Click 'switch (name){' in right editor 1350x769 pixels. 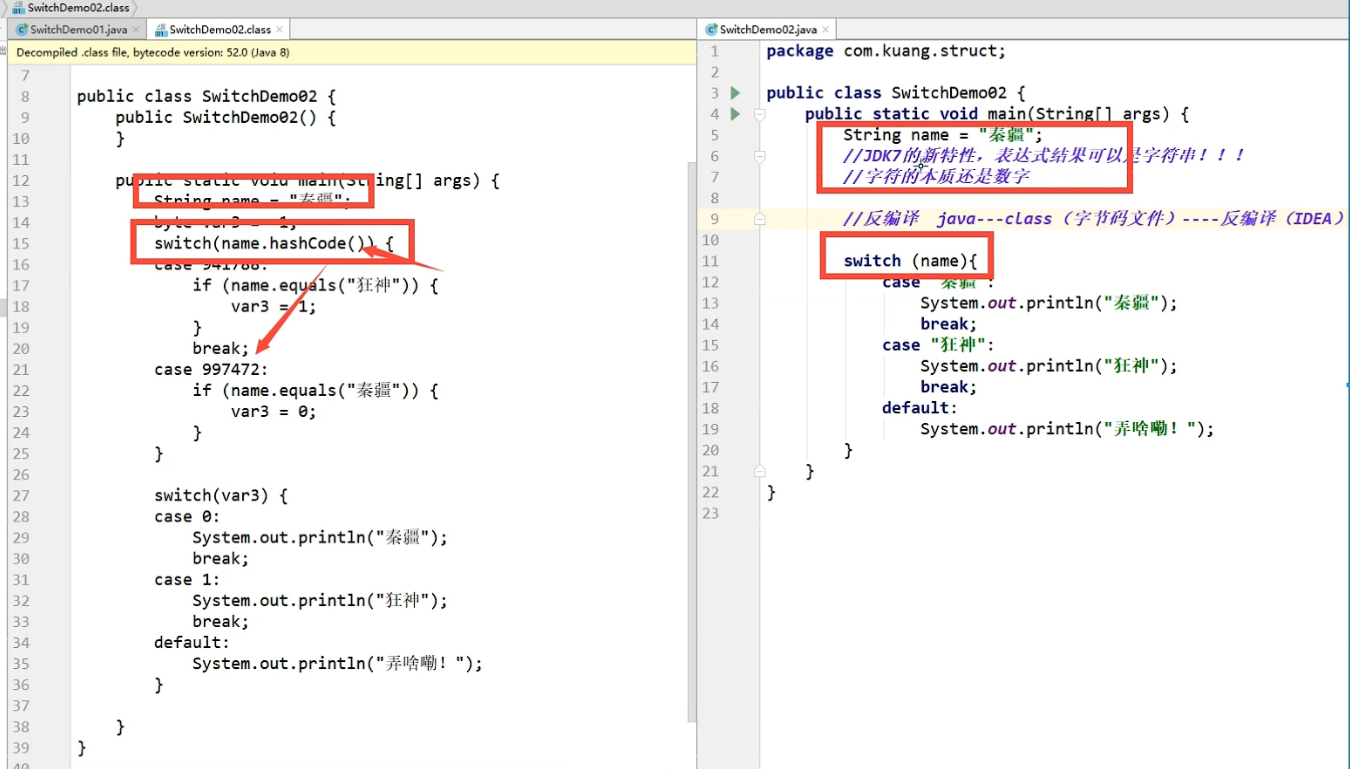[x=910, y=261]
